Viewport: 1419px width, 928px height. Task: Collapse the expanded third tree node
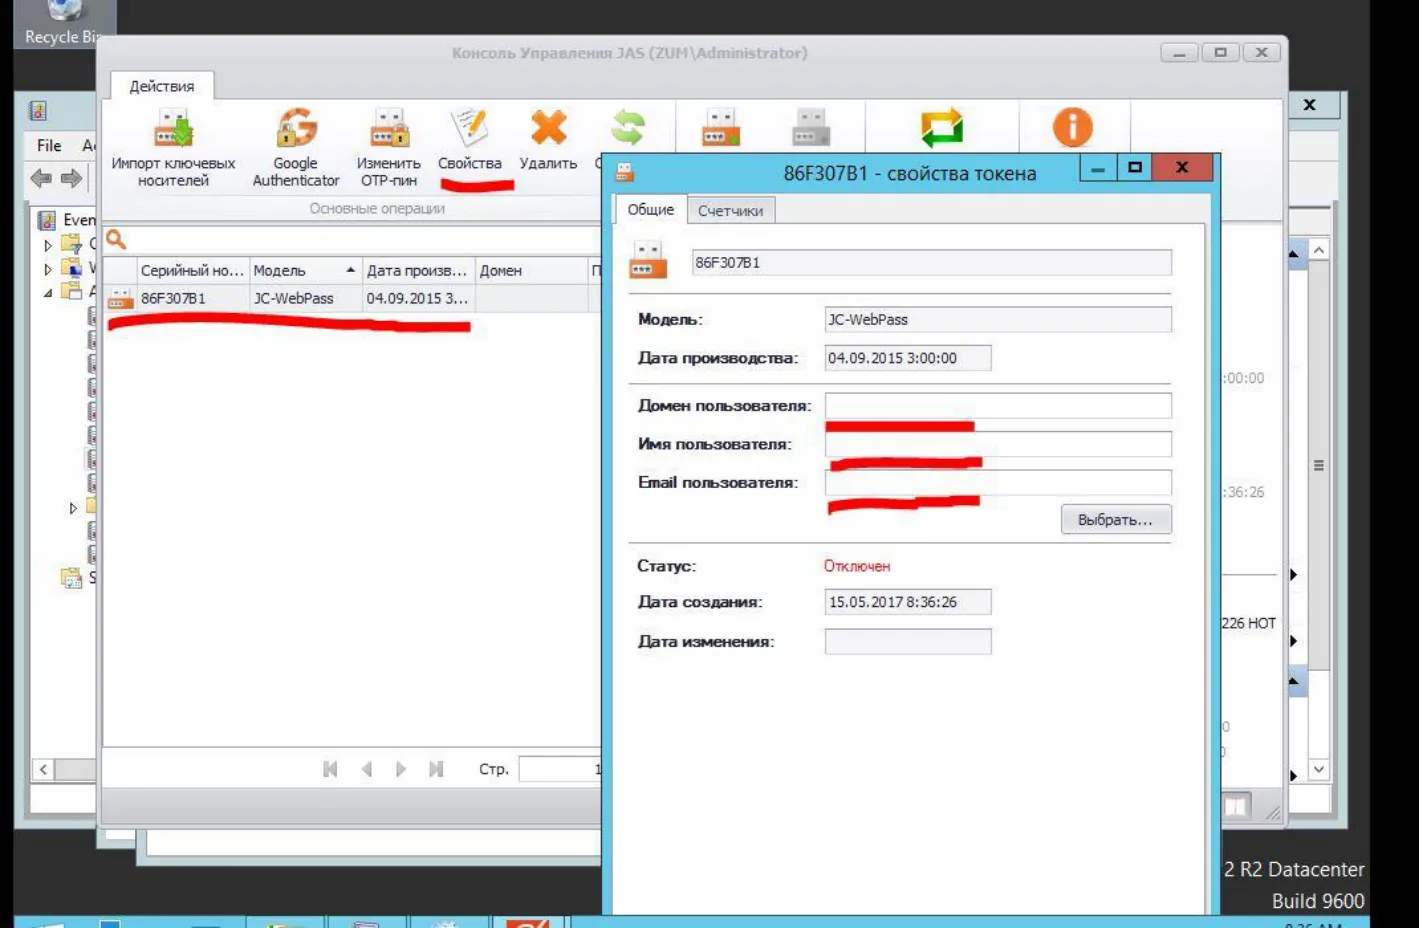tap(47, 293)
